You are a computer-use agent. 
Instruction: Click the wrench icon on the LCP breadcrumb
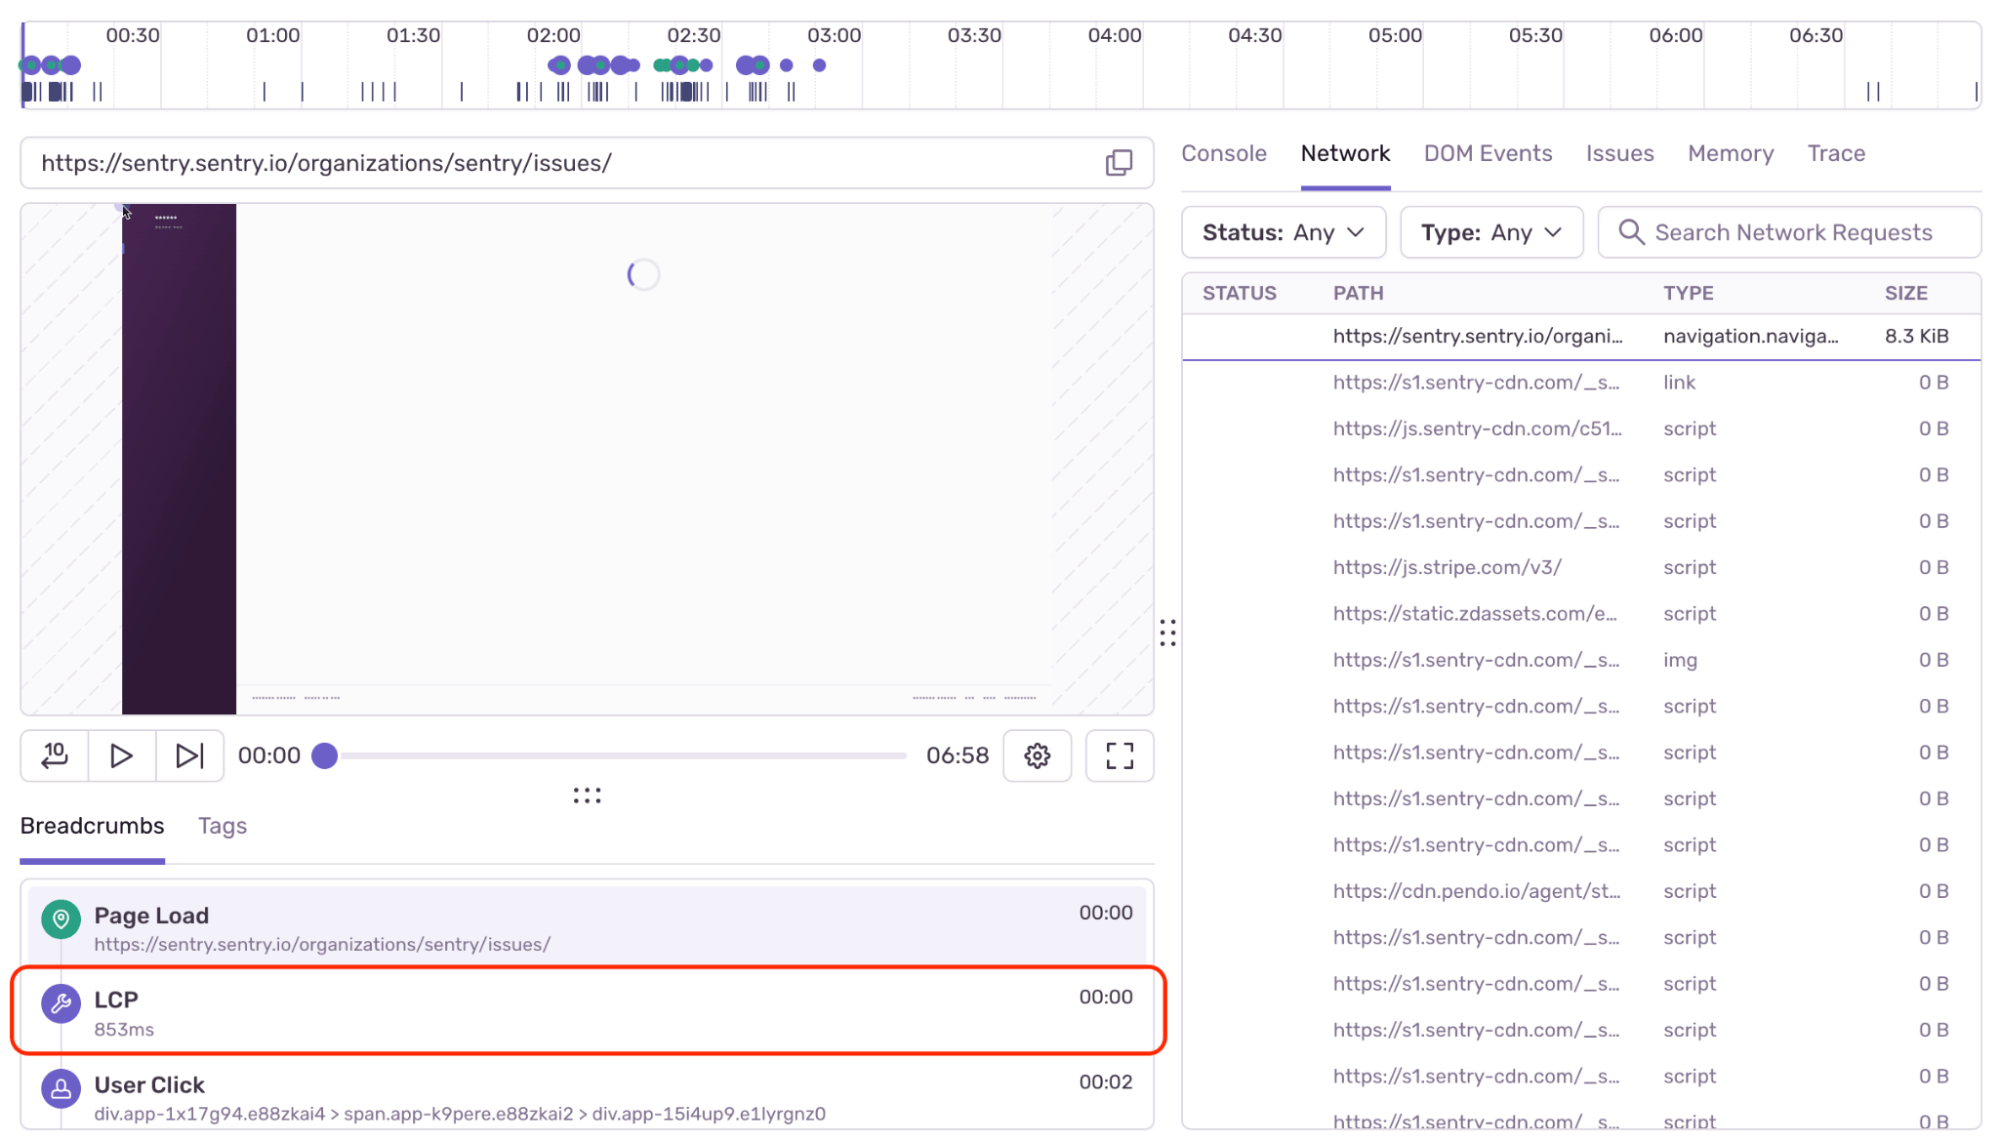point(61,1004)
